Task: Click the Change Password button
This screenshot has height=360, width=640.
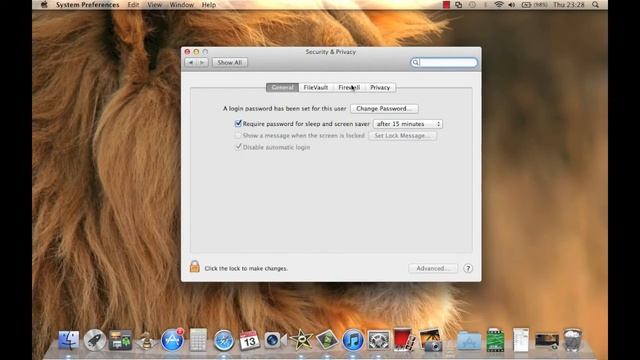Action: click(384, 109)
